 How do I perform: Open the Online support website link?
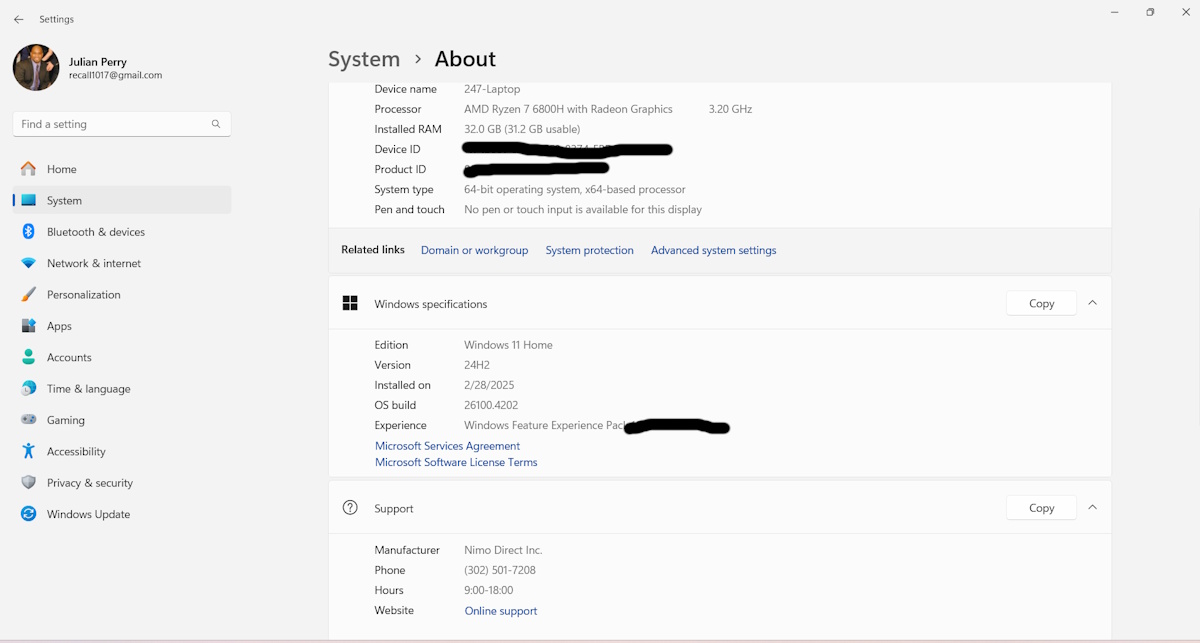click(x=501, y=611)
